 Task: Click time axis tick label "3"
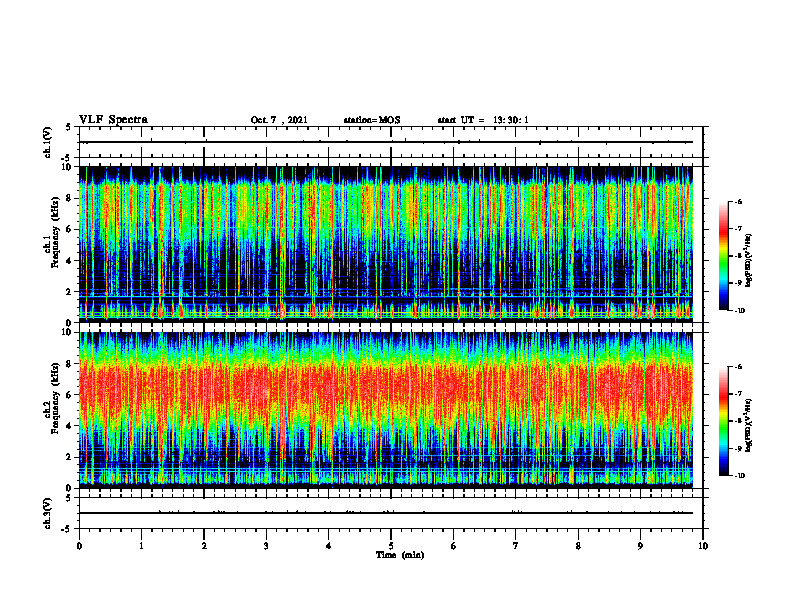tap(266, 546)
